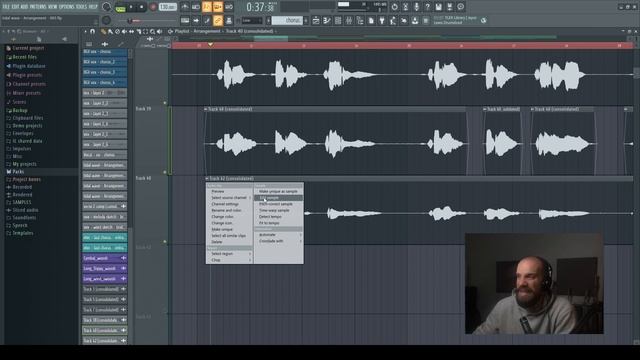
Task: Select the Select tool in playlist toolbar
Action: point(145,31)
